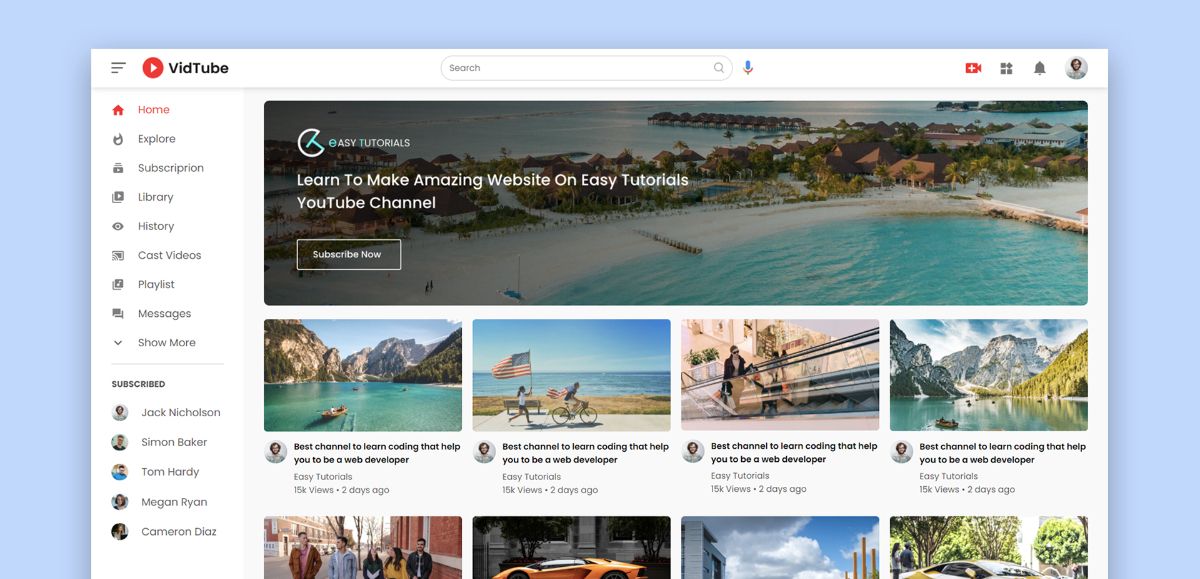Open History in the sidebar
The image size is (1200, 579).
(x=155, y=226)
